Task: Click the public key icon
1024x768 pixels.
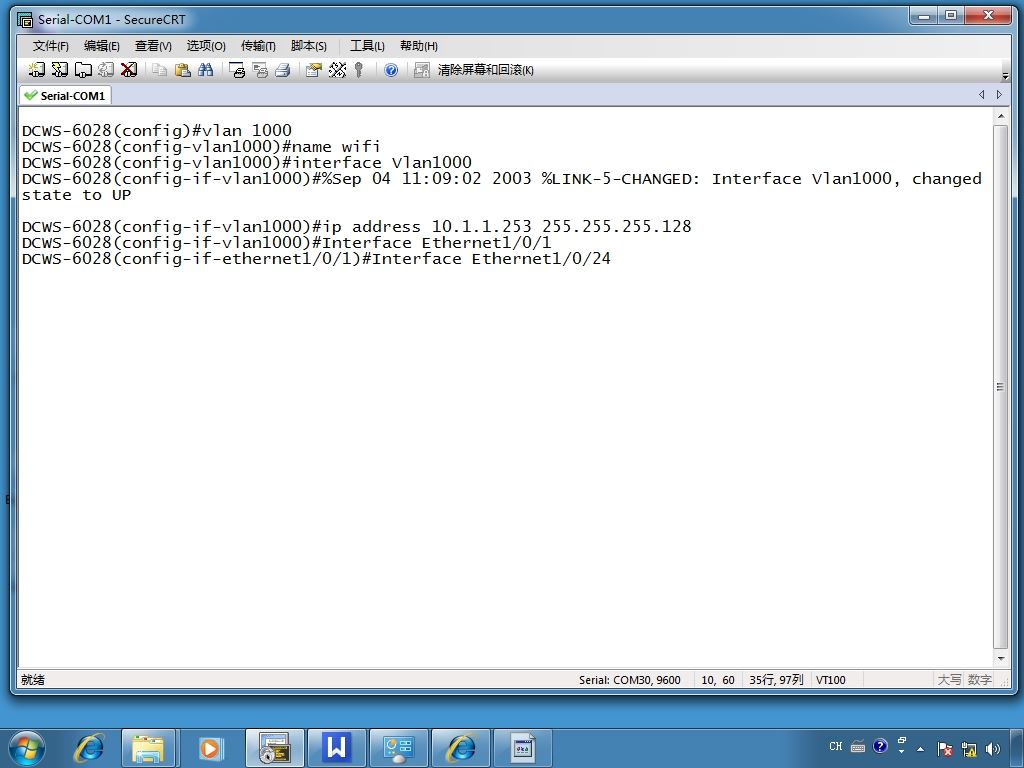Action: click(359, 70)
